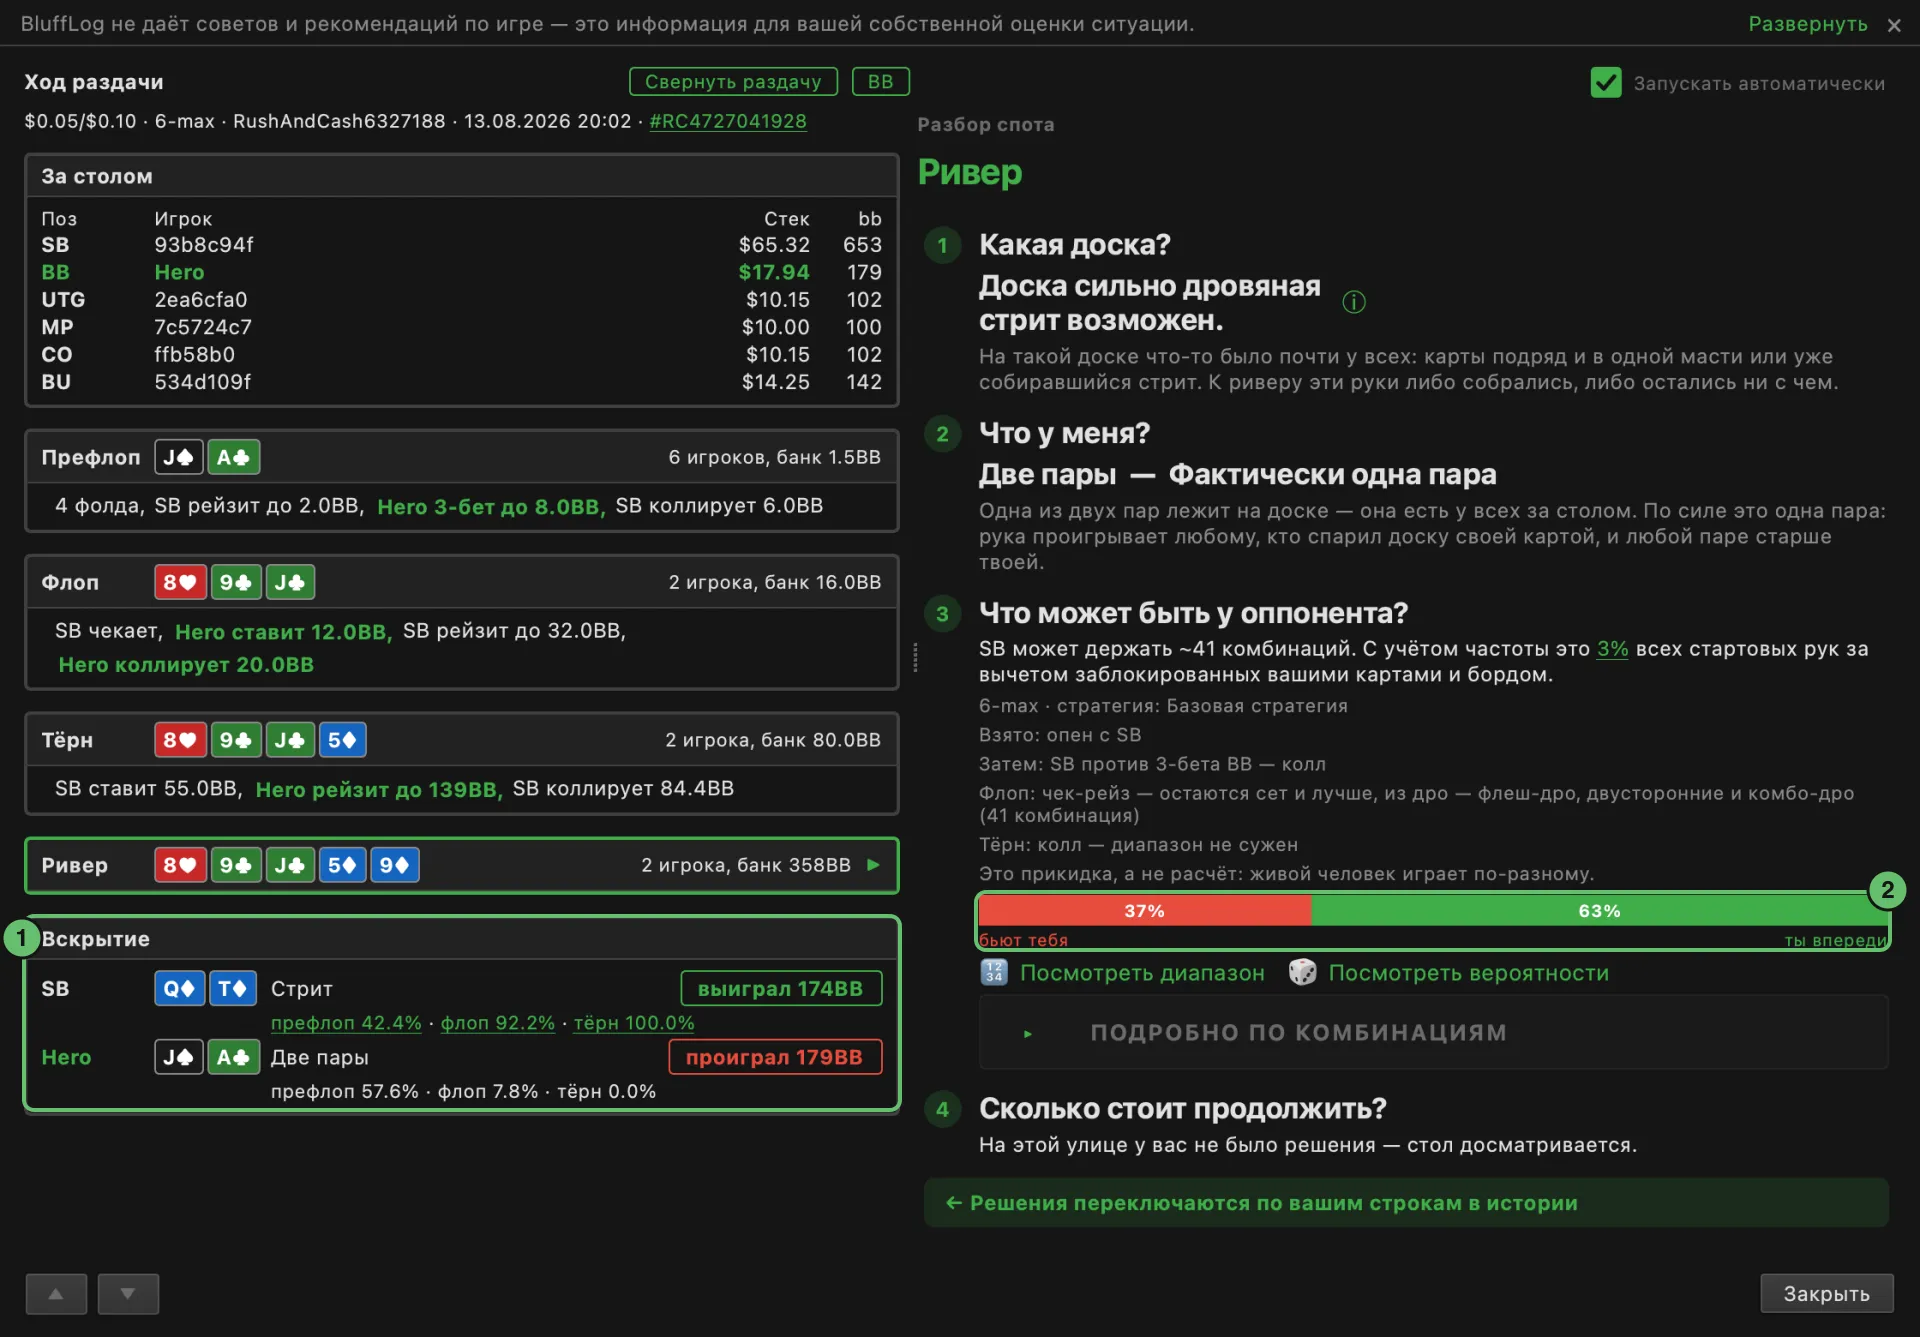The height and width of the screenshot is (1337, 1920).
Task: Click the 5 of diamonds card in the Turn row
Action: coord(343,740)
